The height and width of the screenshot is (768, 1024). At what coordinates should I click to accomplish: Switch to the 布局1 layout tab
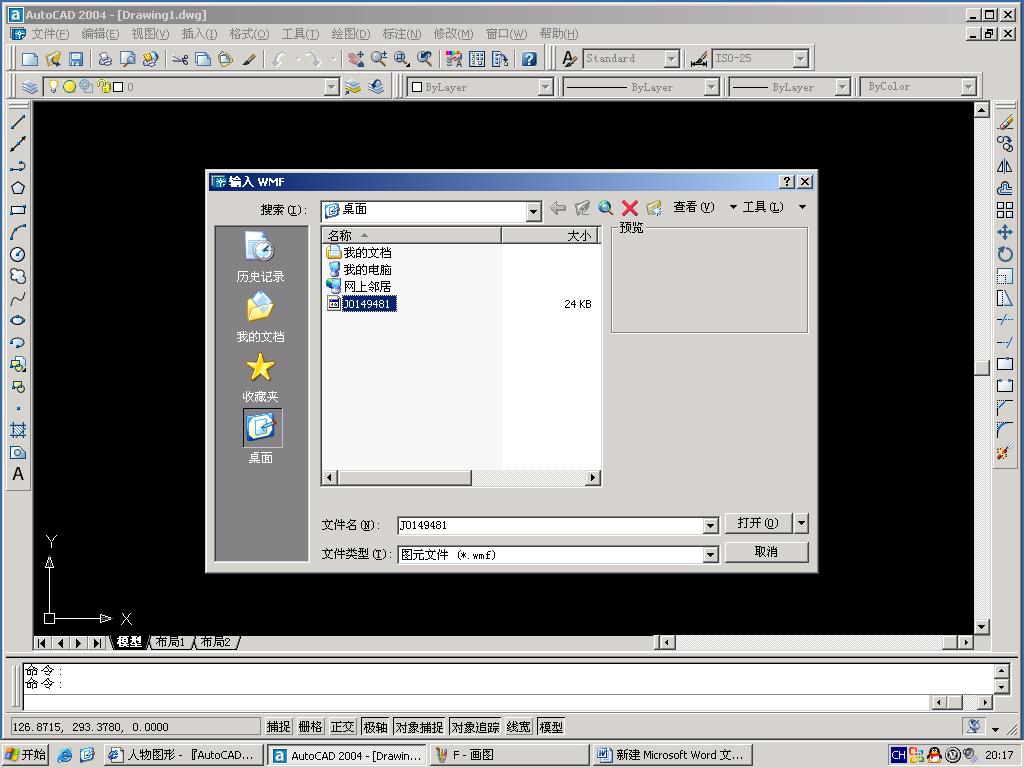[x=170, y=642]
